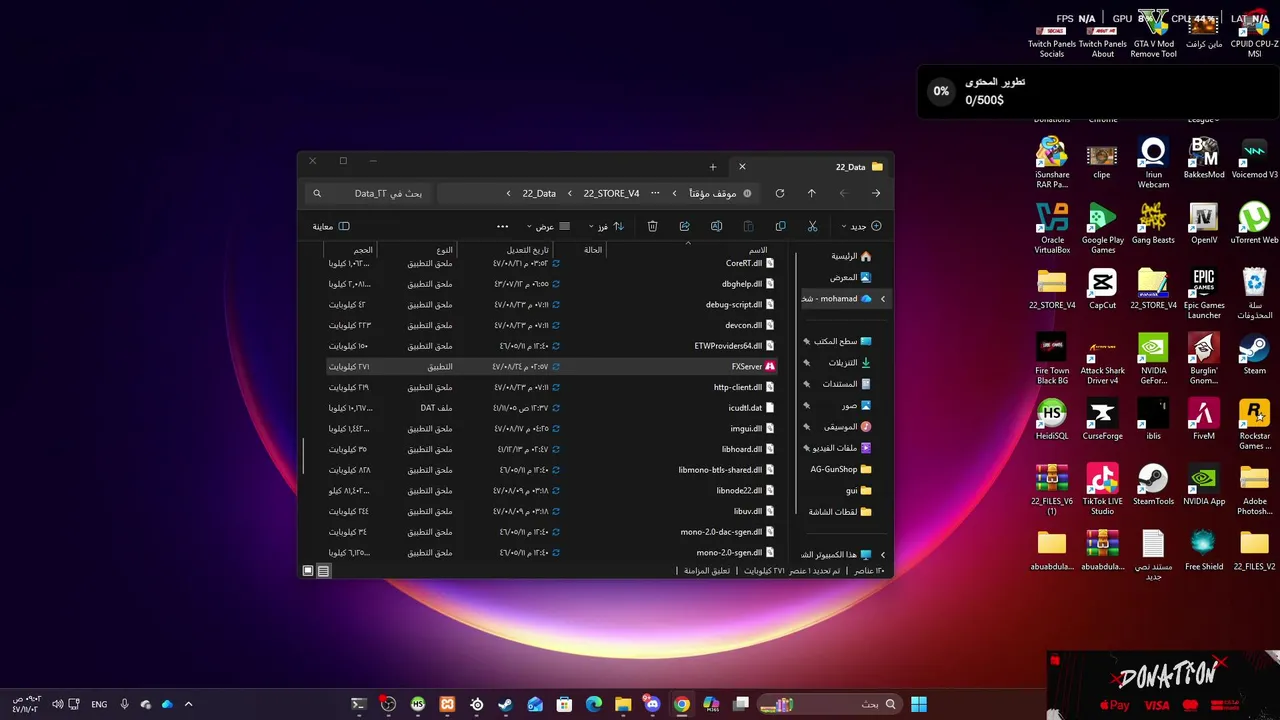The image size is (1280, 720).
Task: Expand breadcrumb chevron after 22_Data
Action: (x=508, y=193)
